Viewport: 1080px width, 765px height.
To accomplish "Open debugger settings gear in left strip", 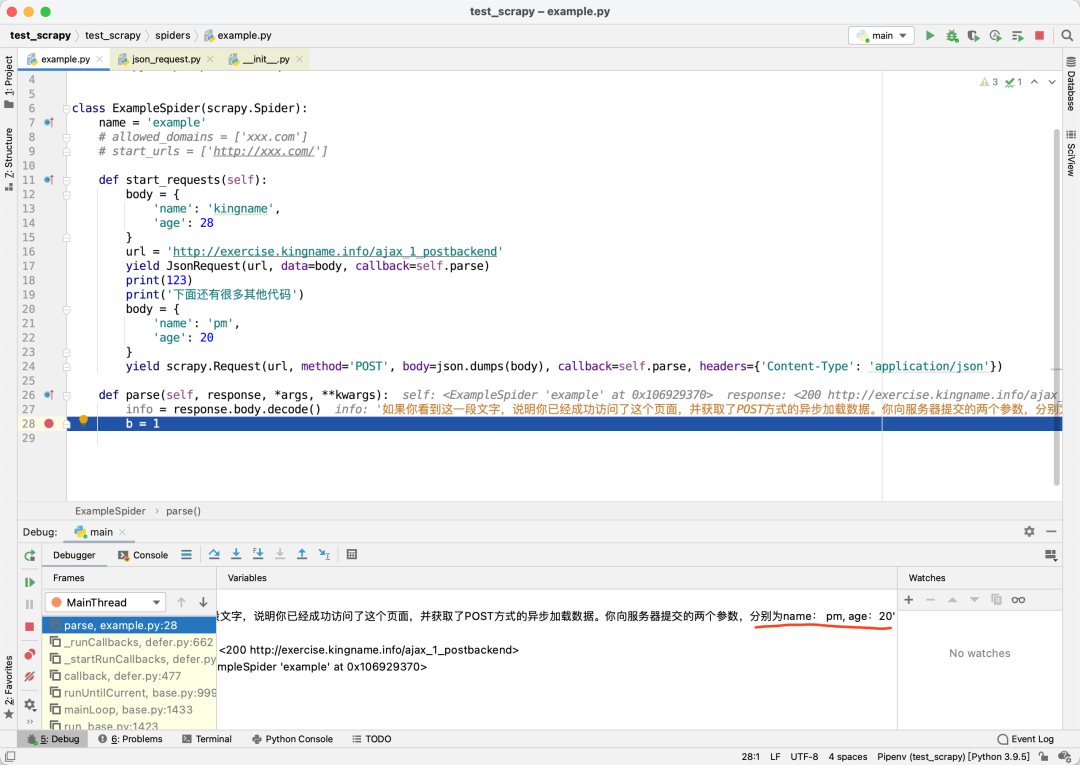I will coord(30,704).
